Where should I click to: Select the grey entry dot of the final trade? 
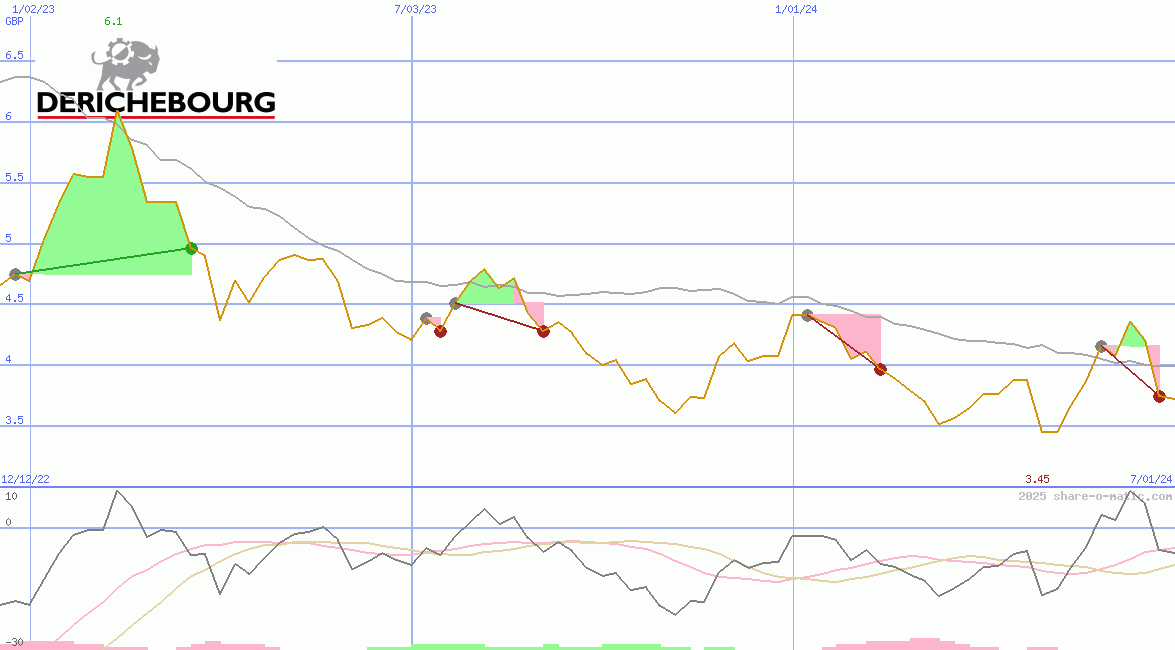(x=1101, y=346)
